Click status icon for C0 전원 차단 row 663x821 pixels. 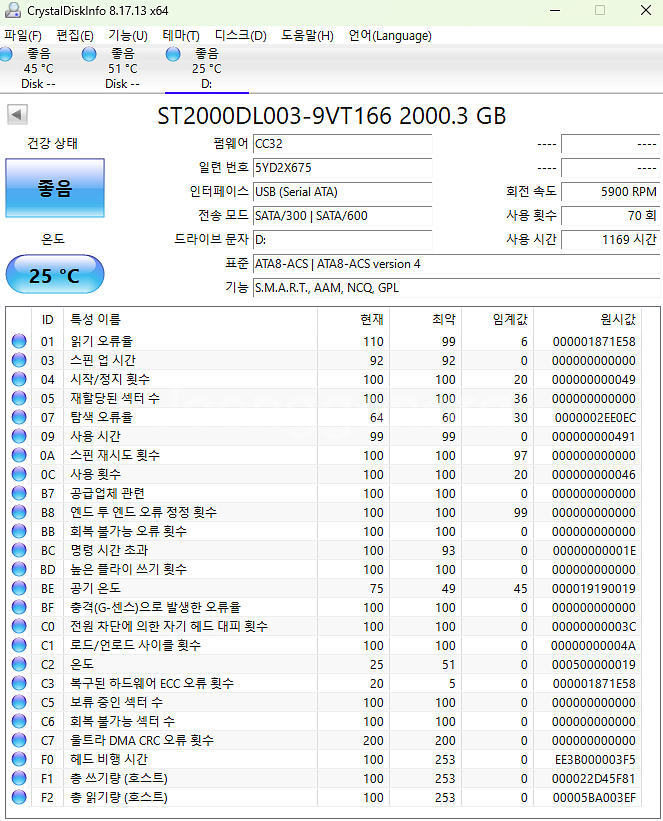click(x=19, y=626)
